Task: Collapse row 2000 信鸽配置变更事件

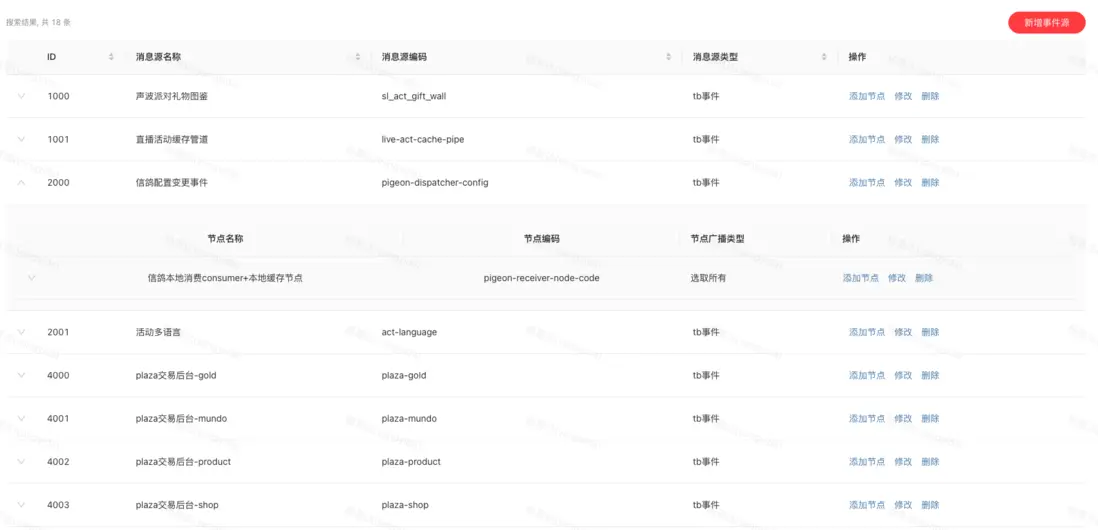Action: click(21, 182)
